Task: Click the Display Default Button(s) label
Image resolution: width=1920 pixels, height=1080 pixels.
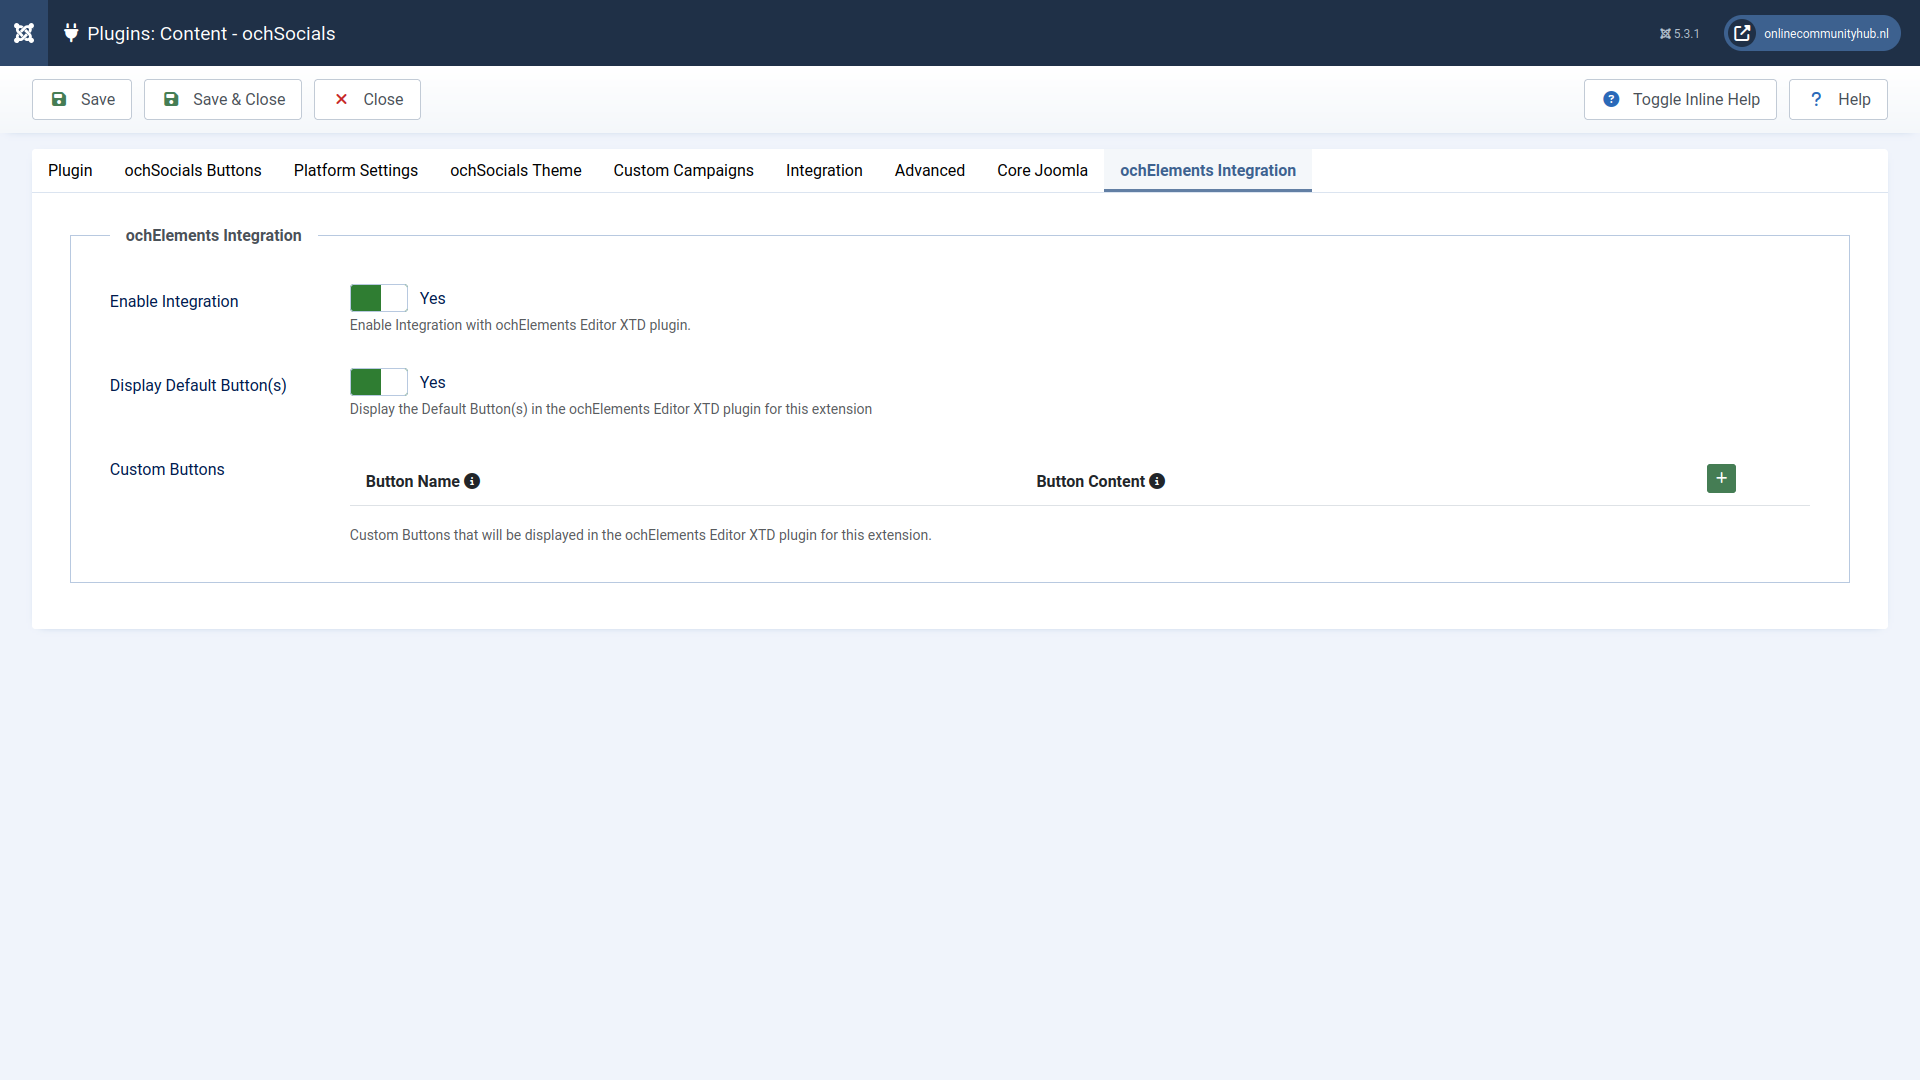Action: pos(198,385)
